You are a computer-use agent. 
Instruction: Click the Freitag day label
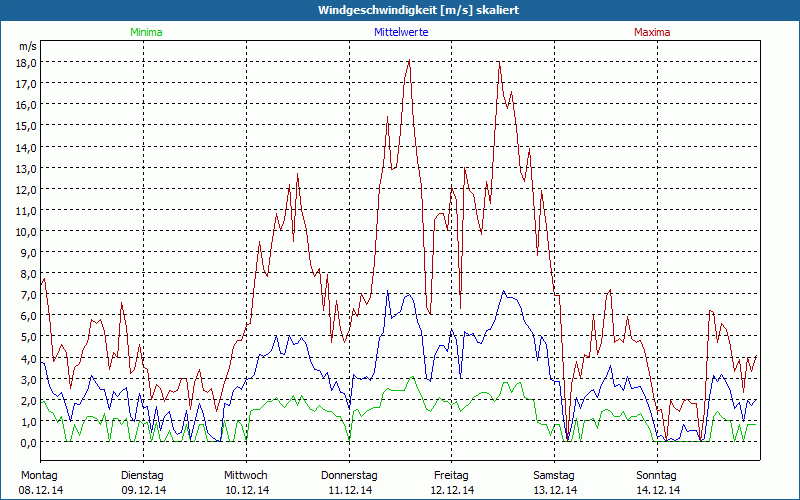point(451,475)
